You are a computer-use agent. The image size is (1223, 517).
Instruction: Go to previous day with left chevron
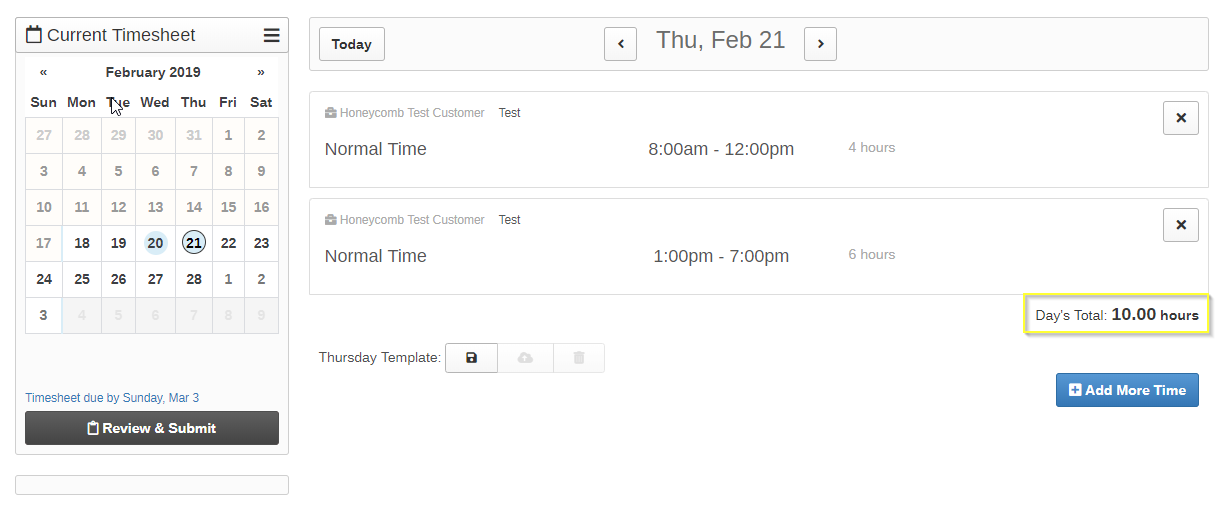pyautogui.click(x=620, y=44)
